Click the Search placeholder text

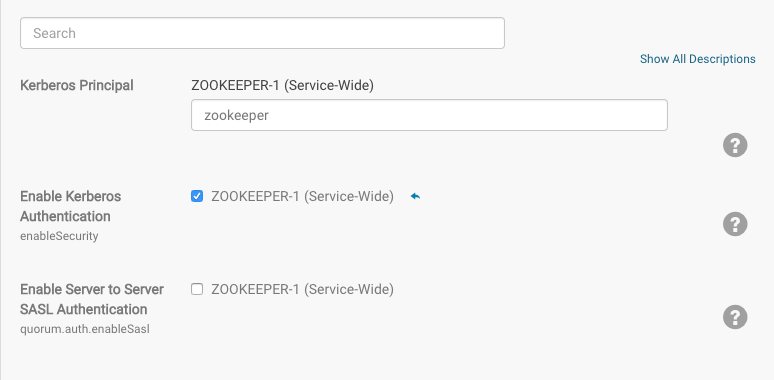54,33
